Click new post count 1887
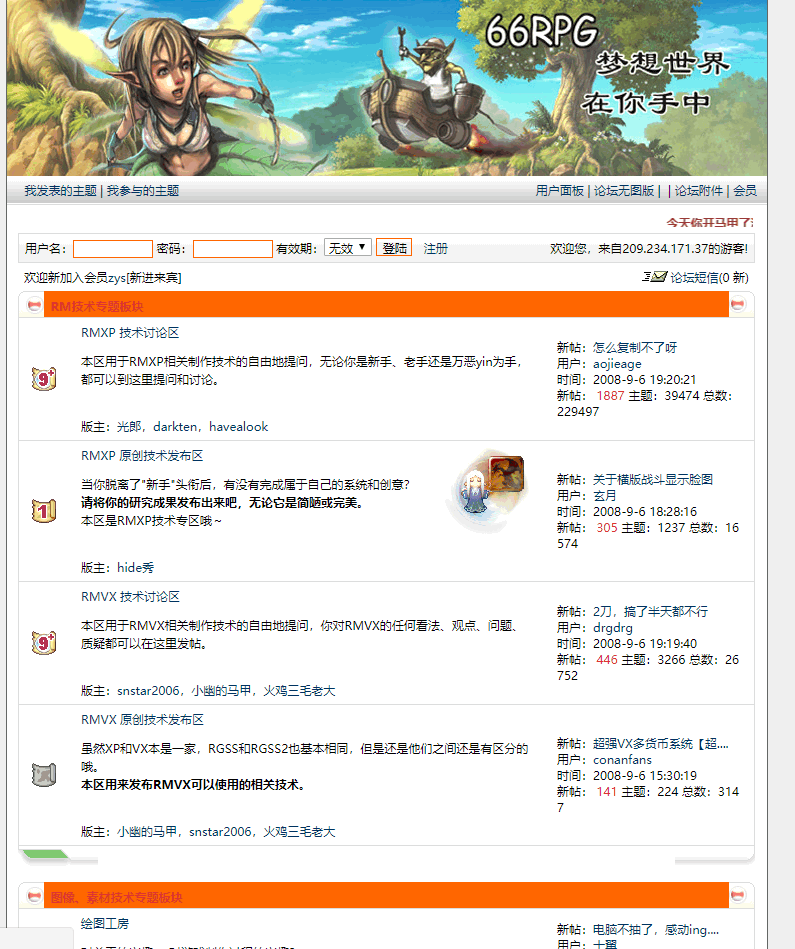Viewport: 795px width, 949px height. coord(610,396)
